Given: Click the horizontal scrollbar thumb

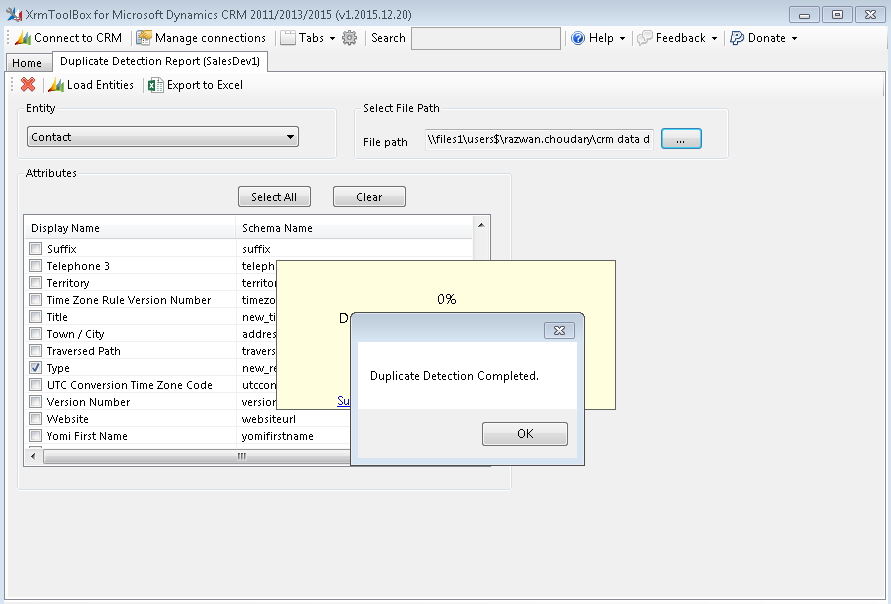Looking at the screenshot, I should [x=197, y=456].
